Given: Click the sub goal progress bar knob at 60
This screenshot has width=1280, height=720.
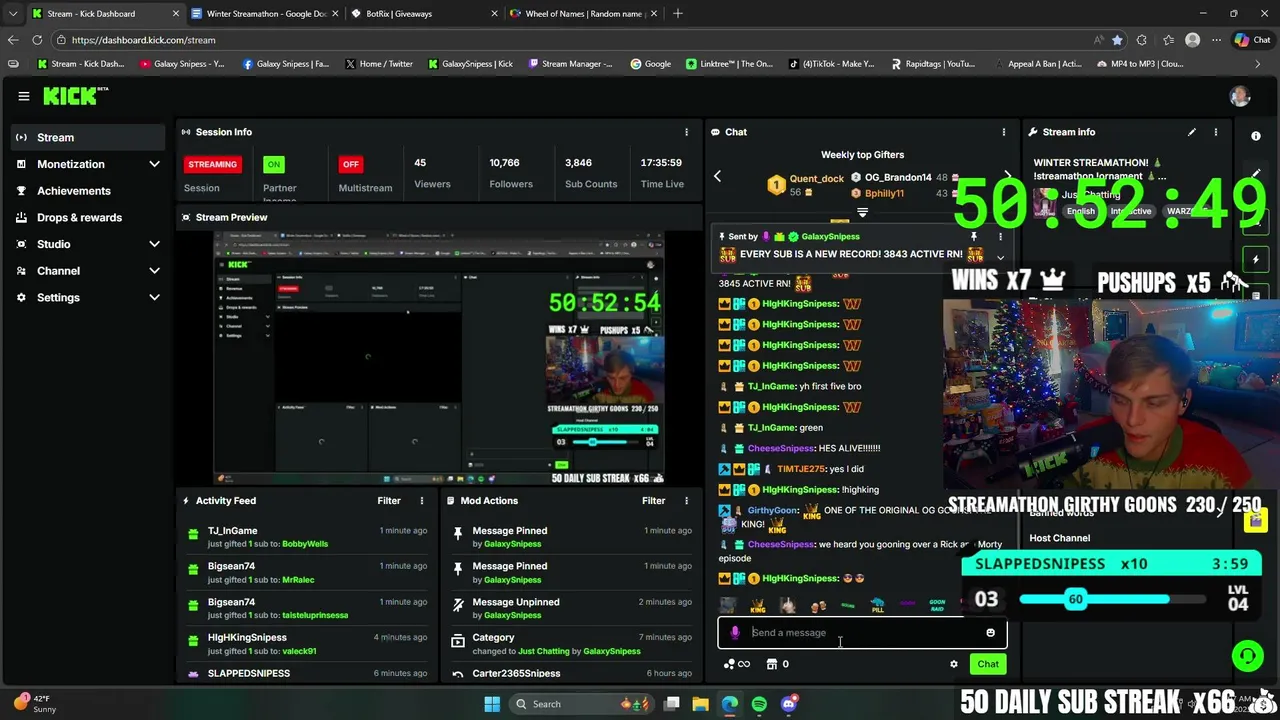Looking at the screenshot, I should [x=1075, y=599].
